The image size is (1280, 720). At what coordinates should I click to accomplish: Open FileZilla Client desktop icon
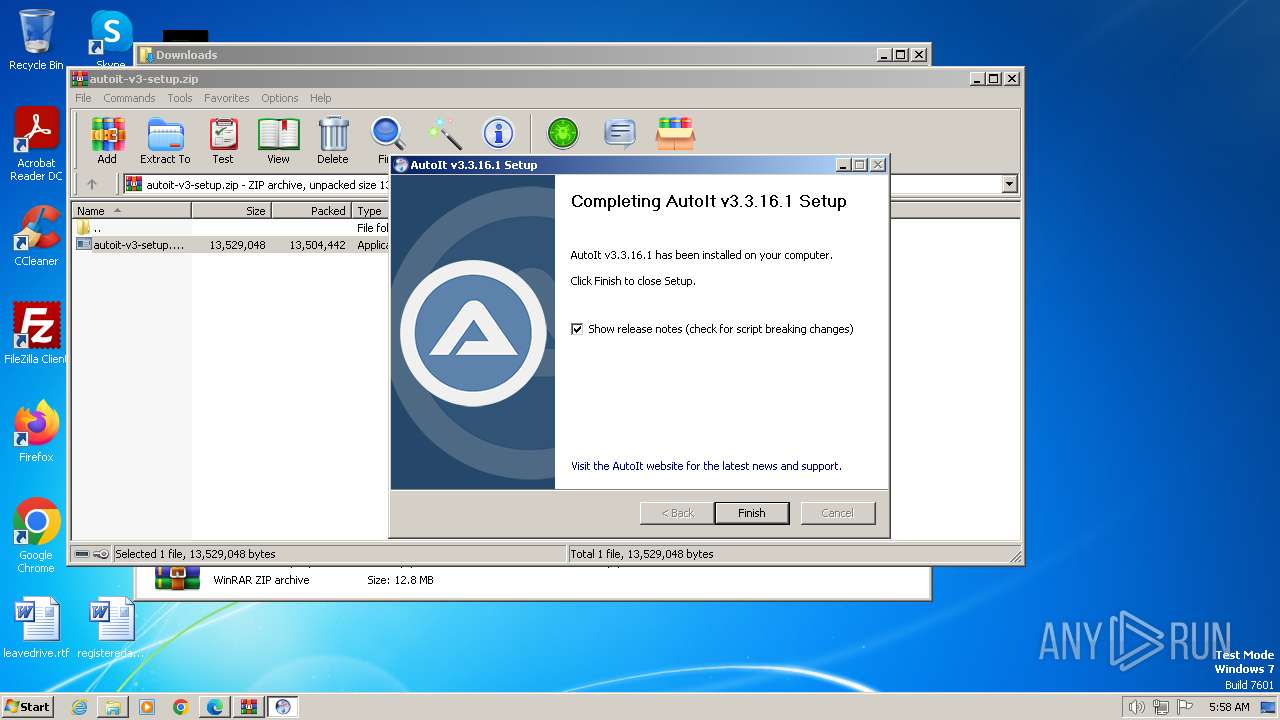pyautogui.click(x=36, y=333)
